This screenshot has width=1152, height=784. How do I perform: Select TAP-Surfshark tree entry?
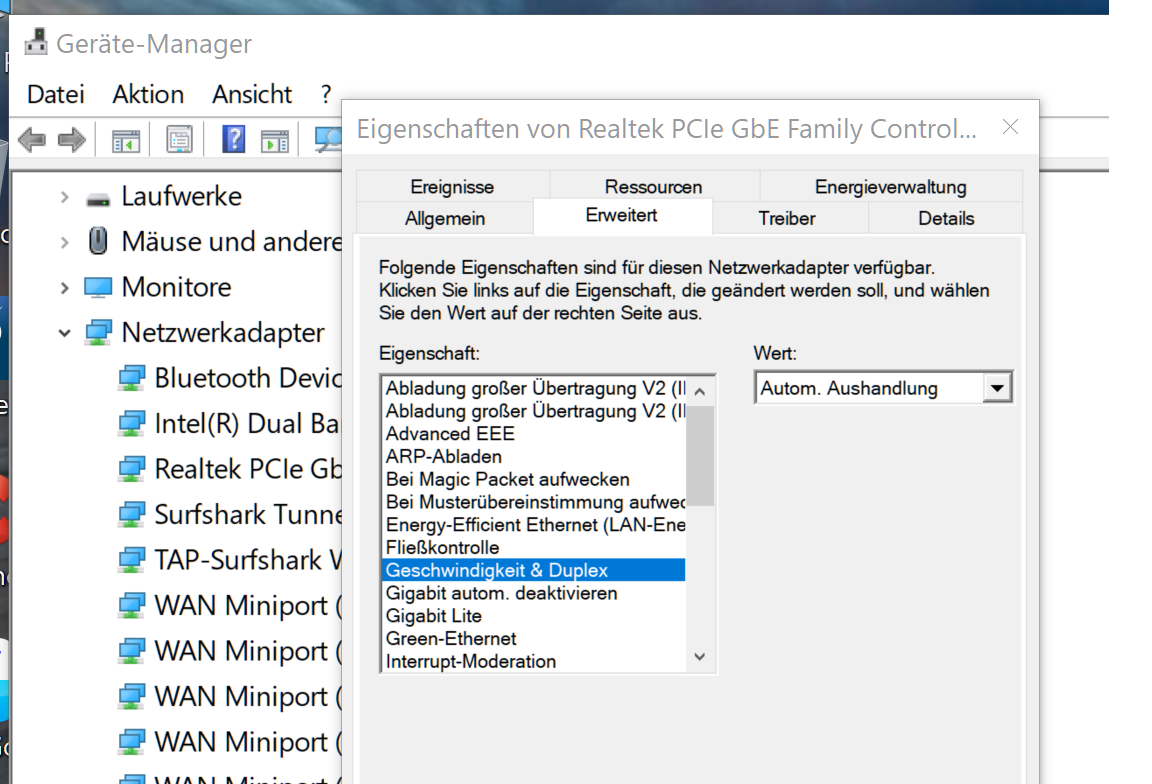[248, 560]
